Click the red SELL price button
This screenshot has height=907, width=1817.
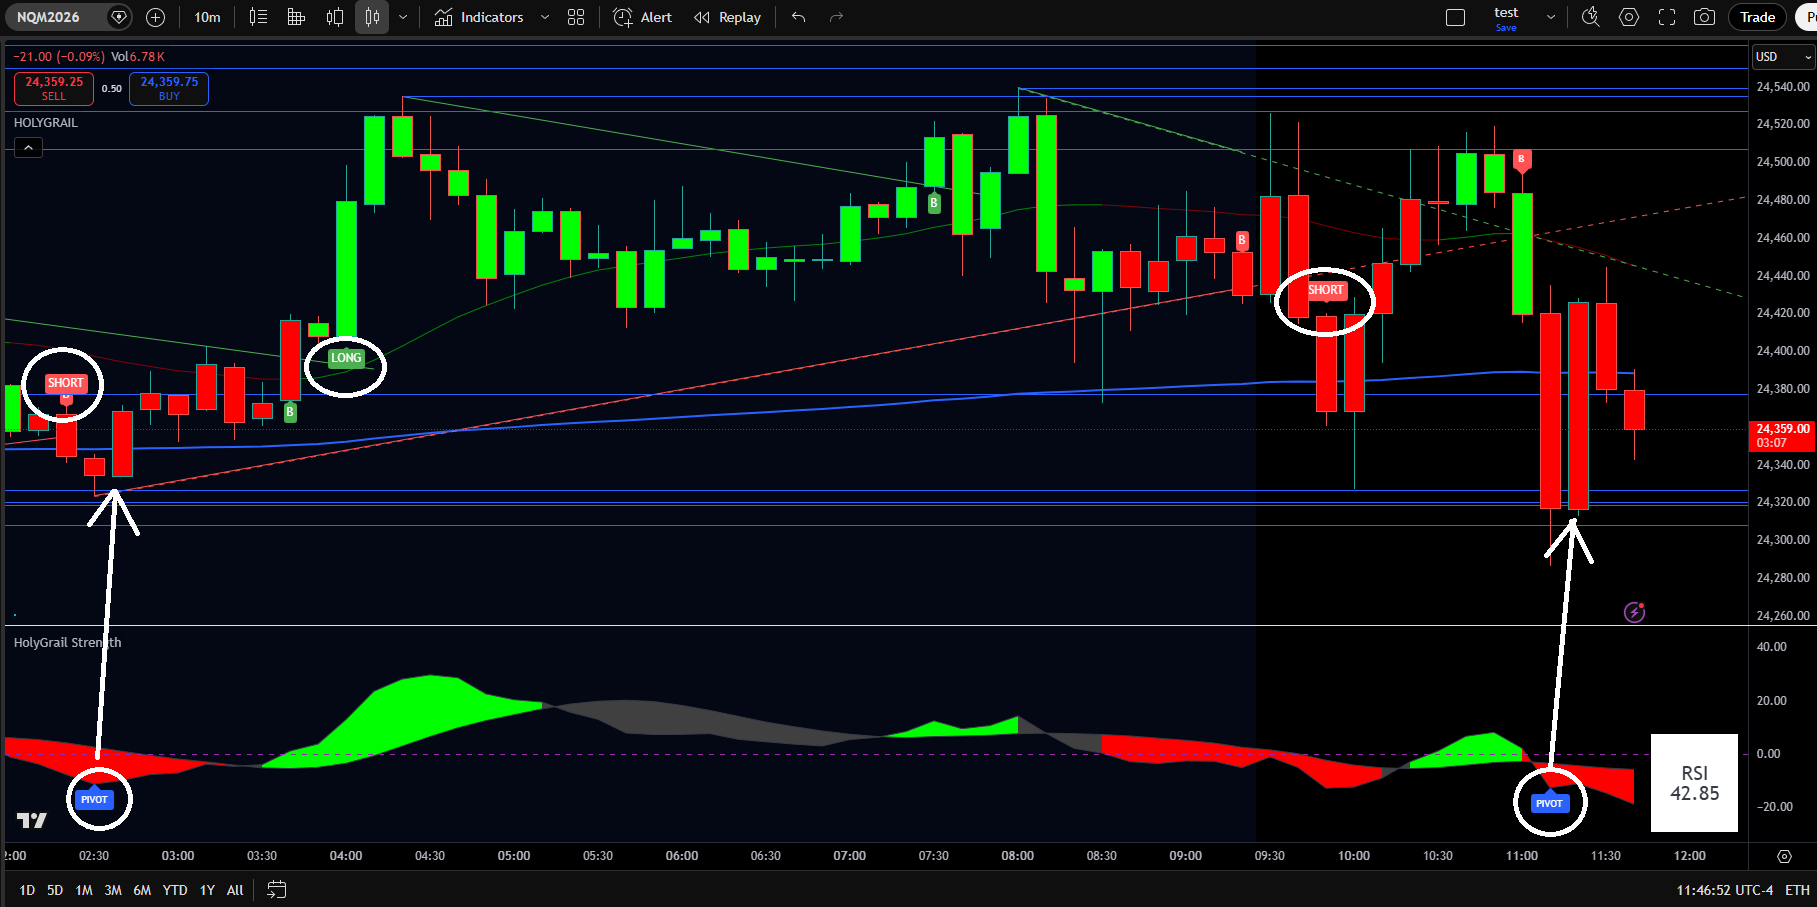[54, 88]
